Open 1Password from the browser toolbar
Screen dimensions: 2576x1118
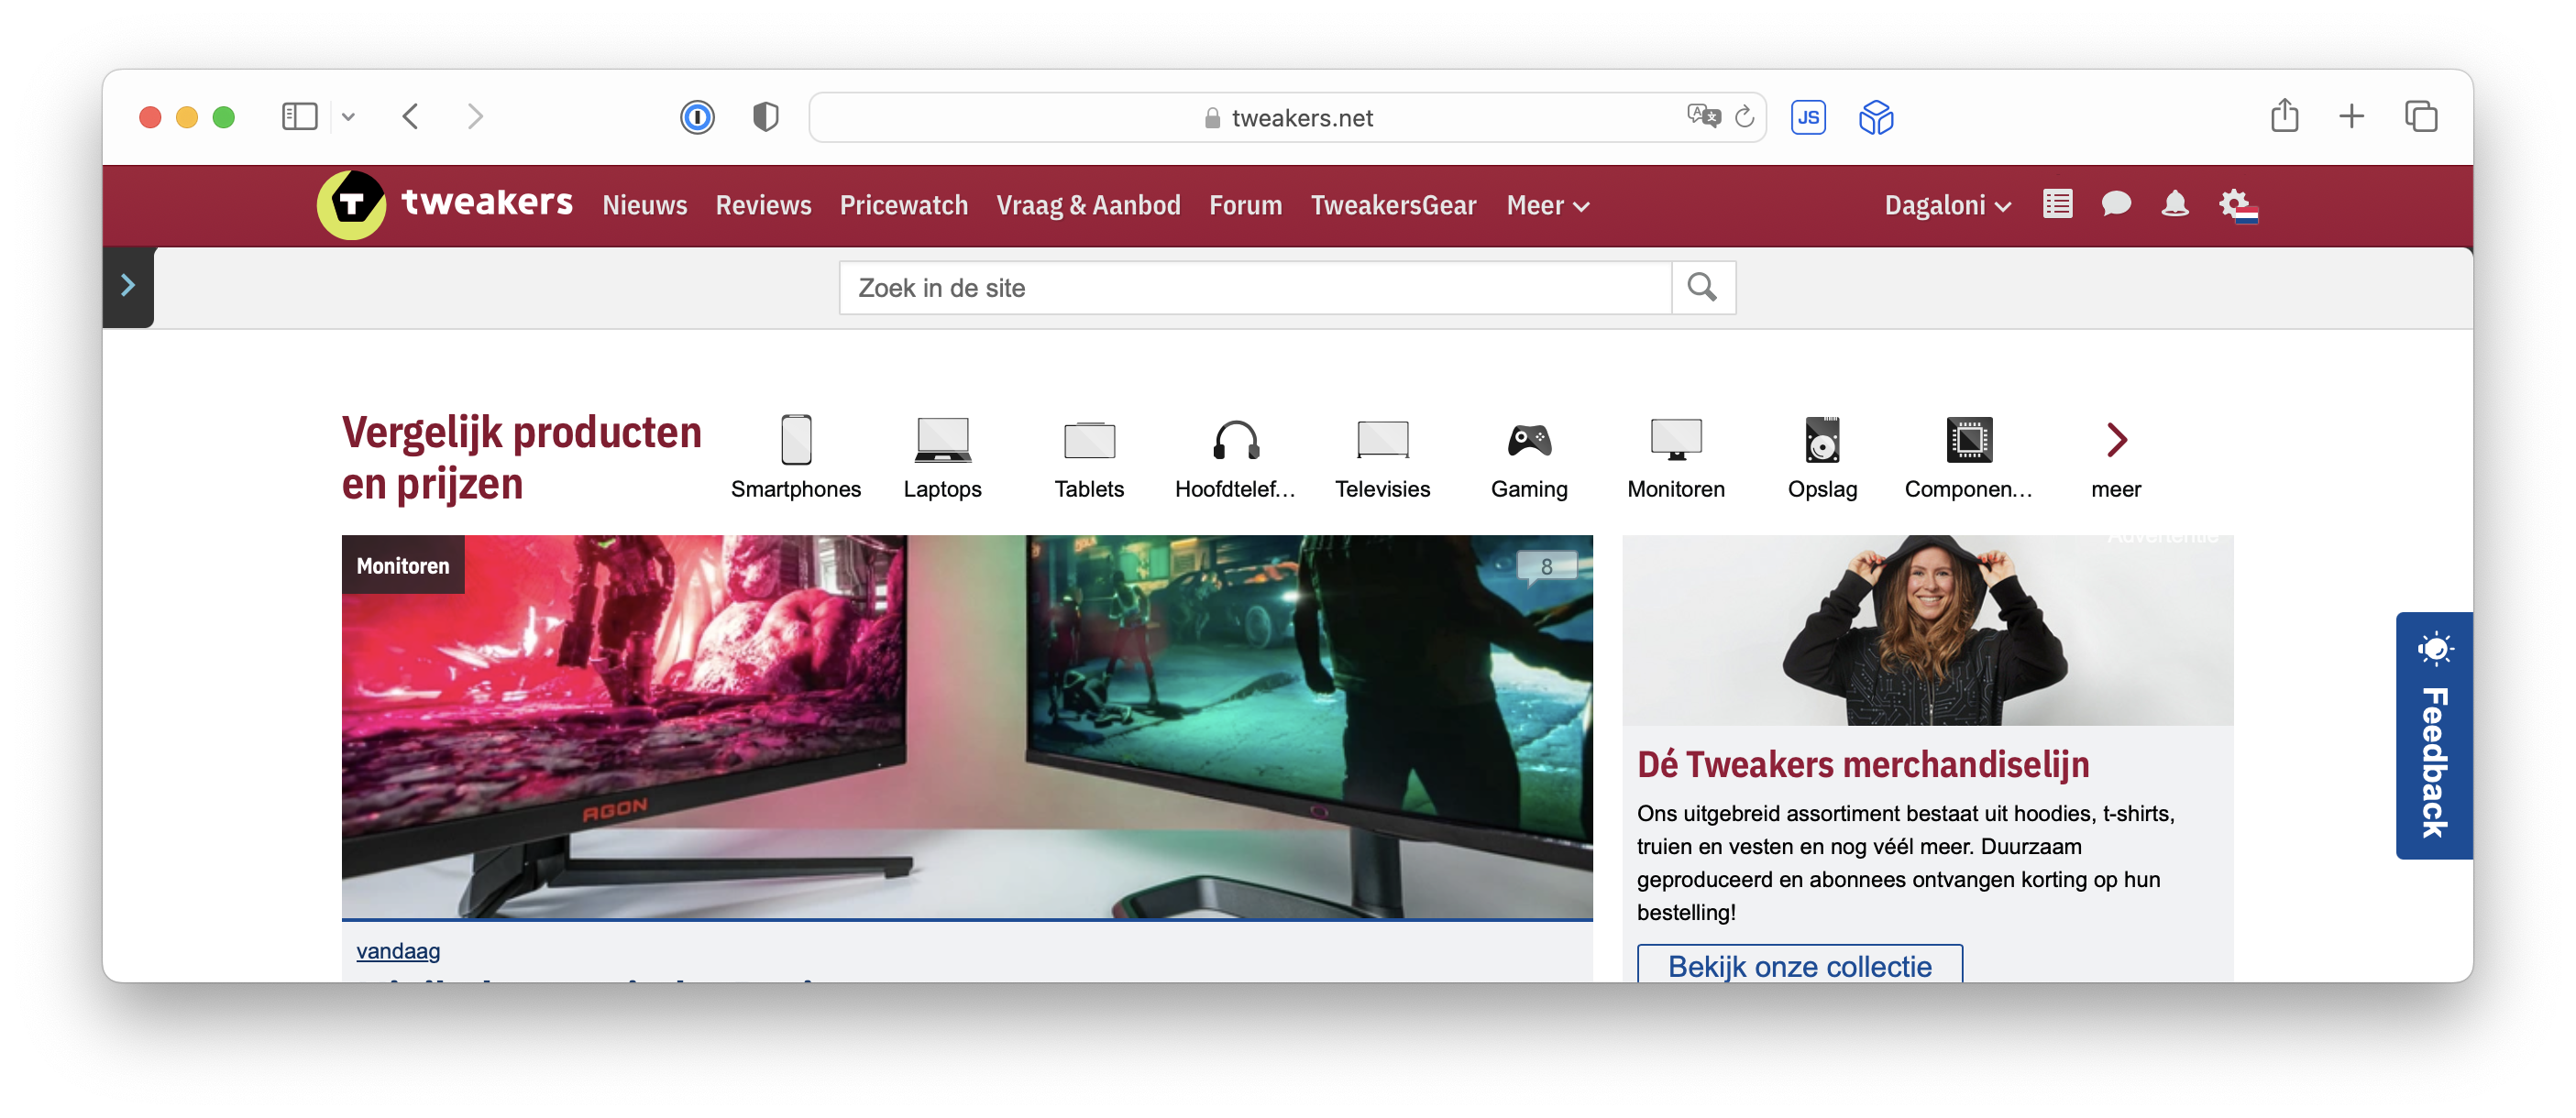coord(698,117)
